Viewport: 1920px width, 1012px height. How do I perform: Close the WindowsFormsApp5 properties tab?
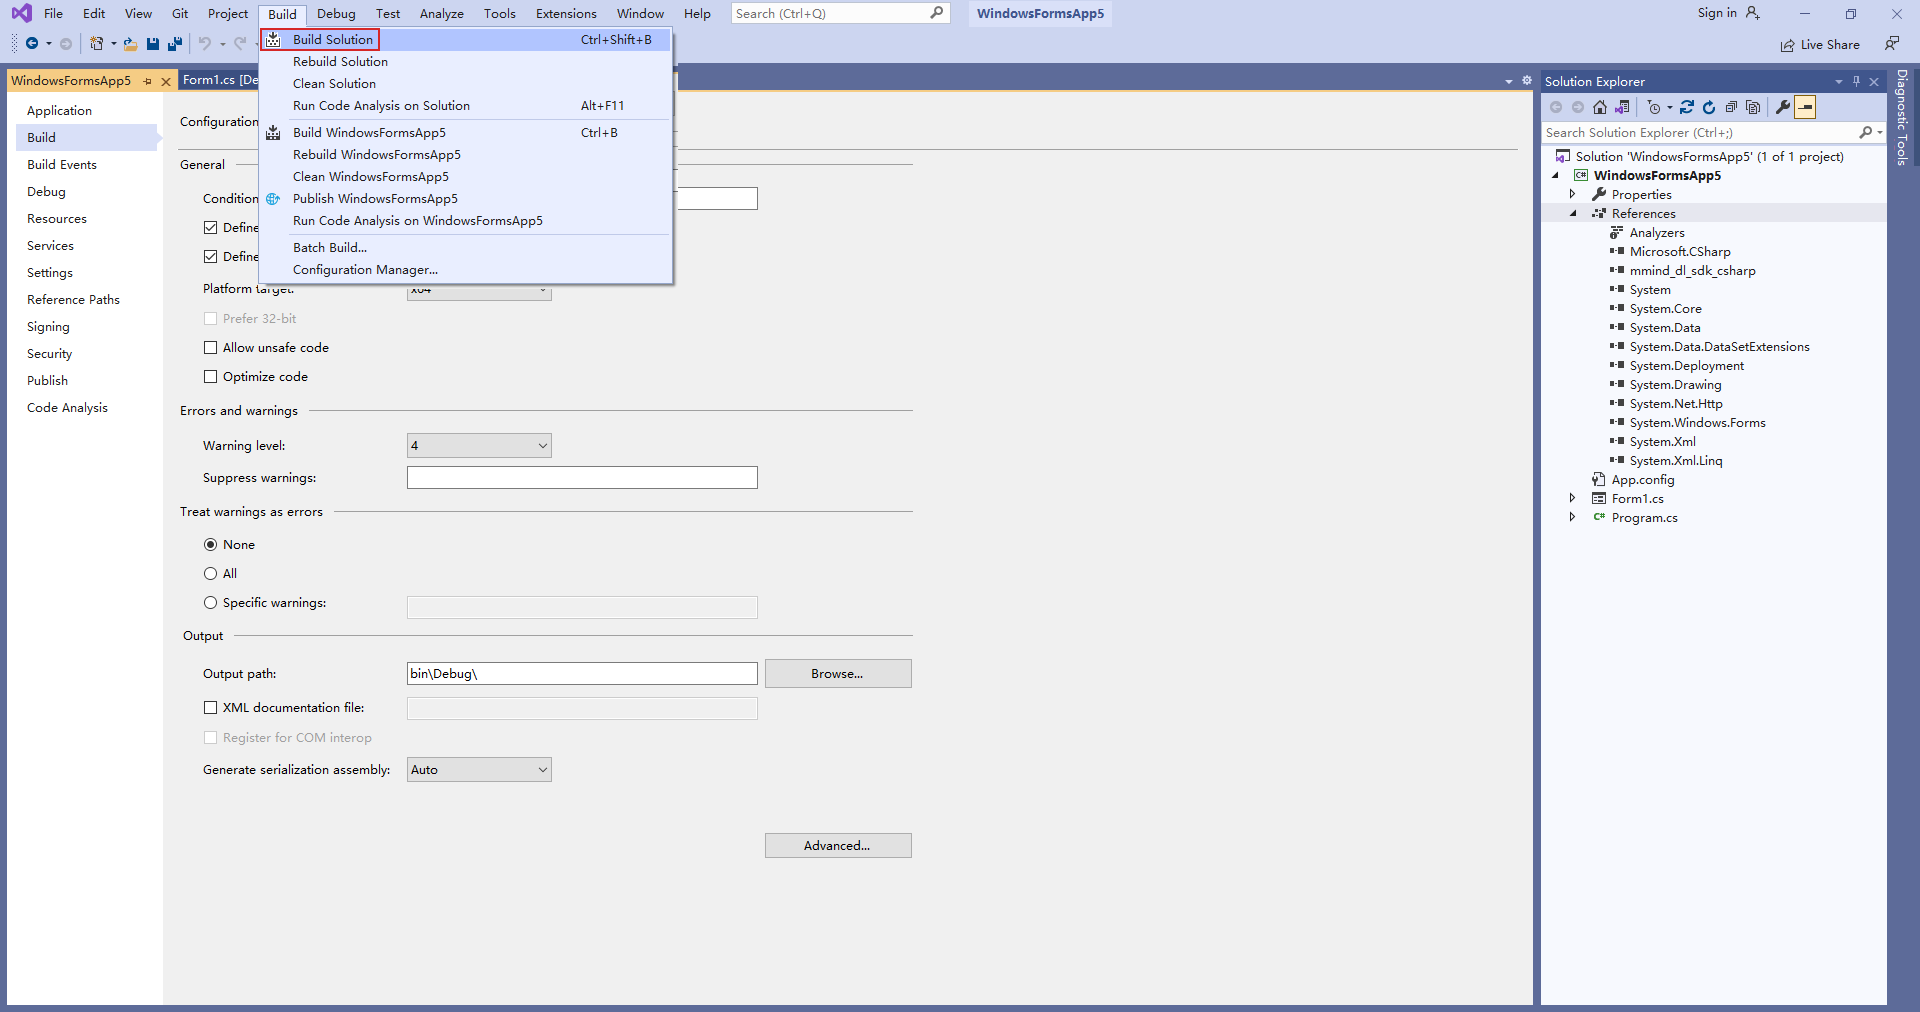pyautogui.click(x=166, y=81)
